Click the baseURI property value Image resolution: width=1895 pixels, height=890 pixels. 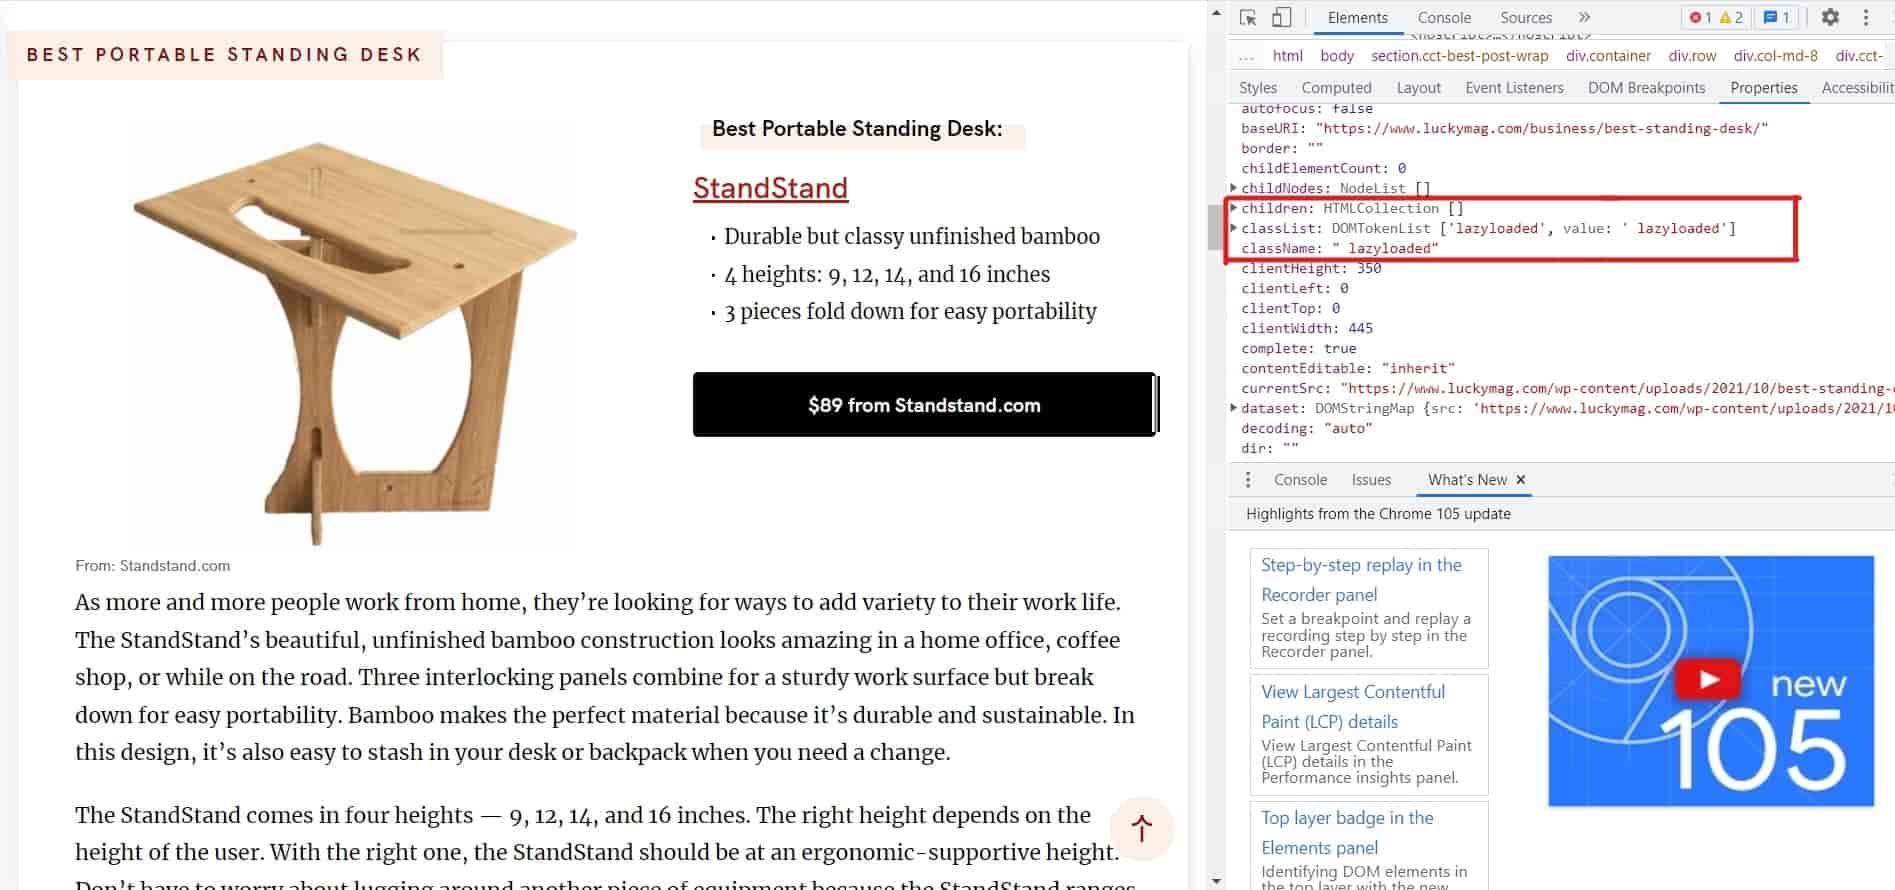click(1542, 128)
